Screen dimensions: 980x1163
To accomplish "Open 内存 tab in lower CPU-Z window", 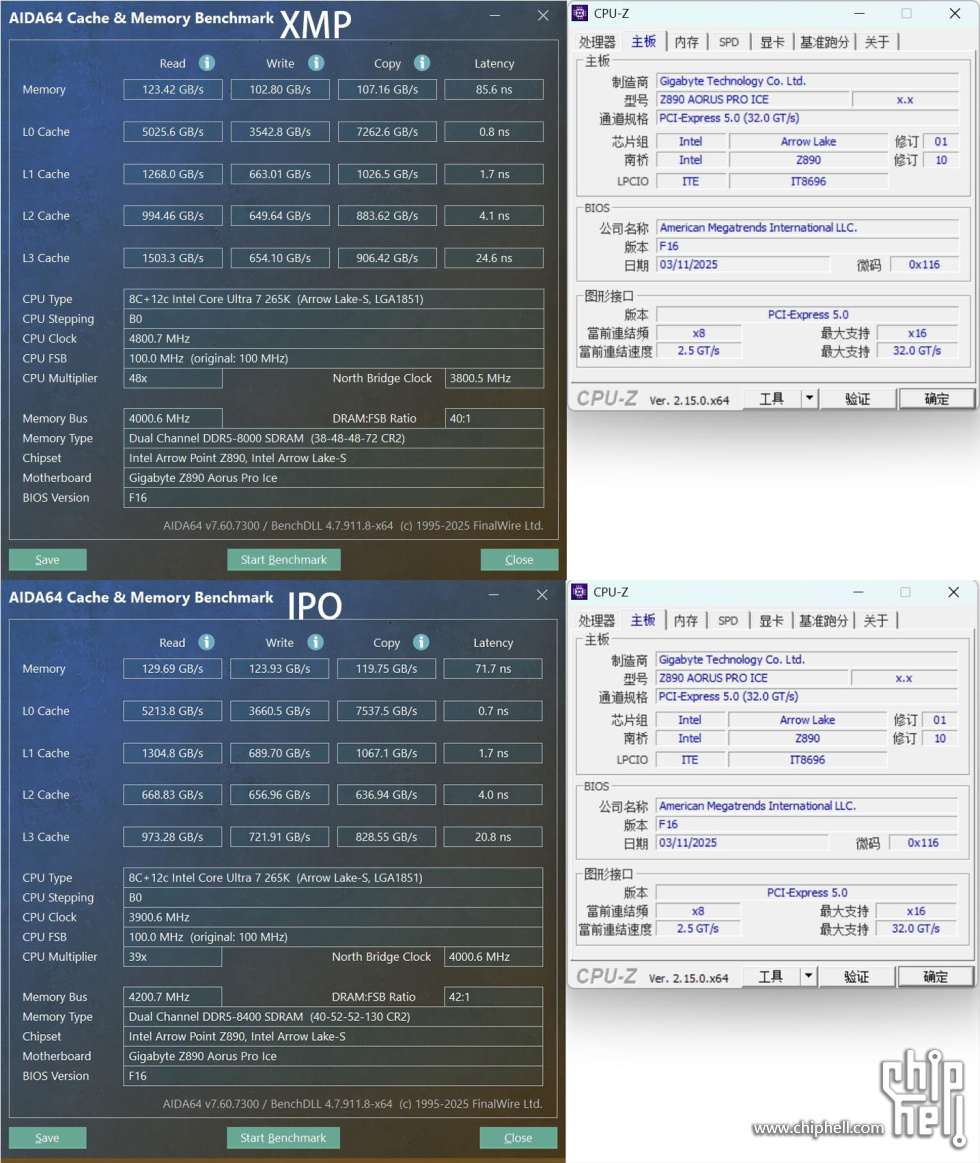I will point(686,621).
